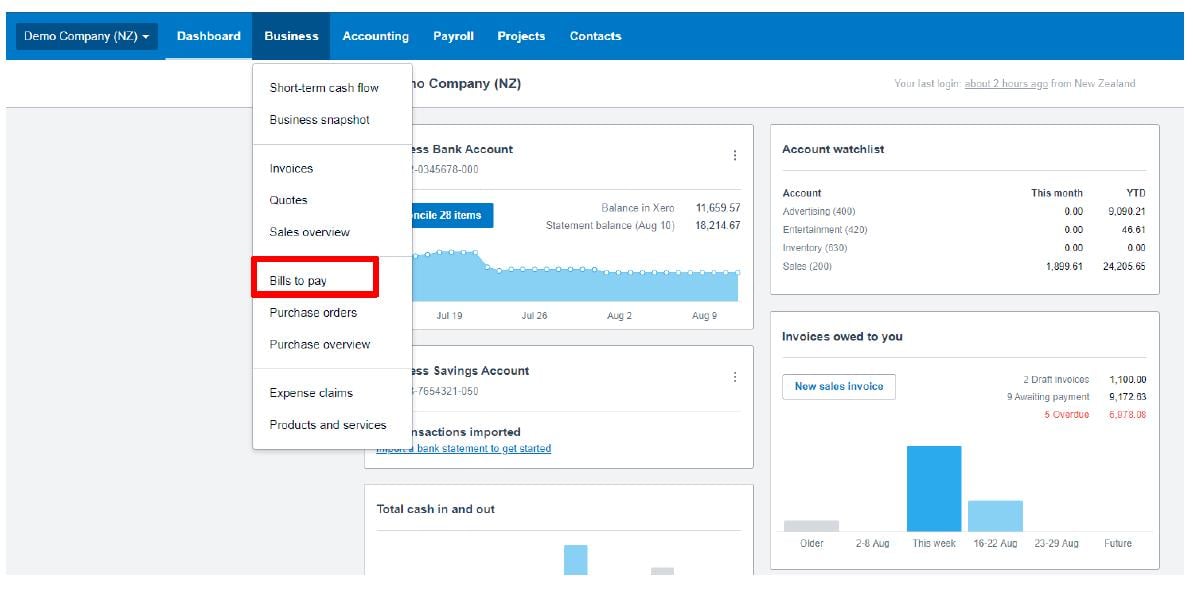
Task: Open Expense claims menu entry
Action: 311,393
